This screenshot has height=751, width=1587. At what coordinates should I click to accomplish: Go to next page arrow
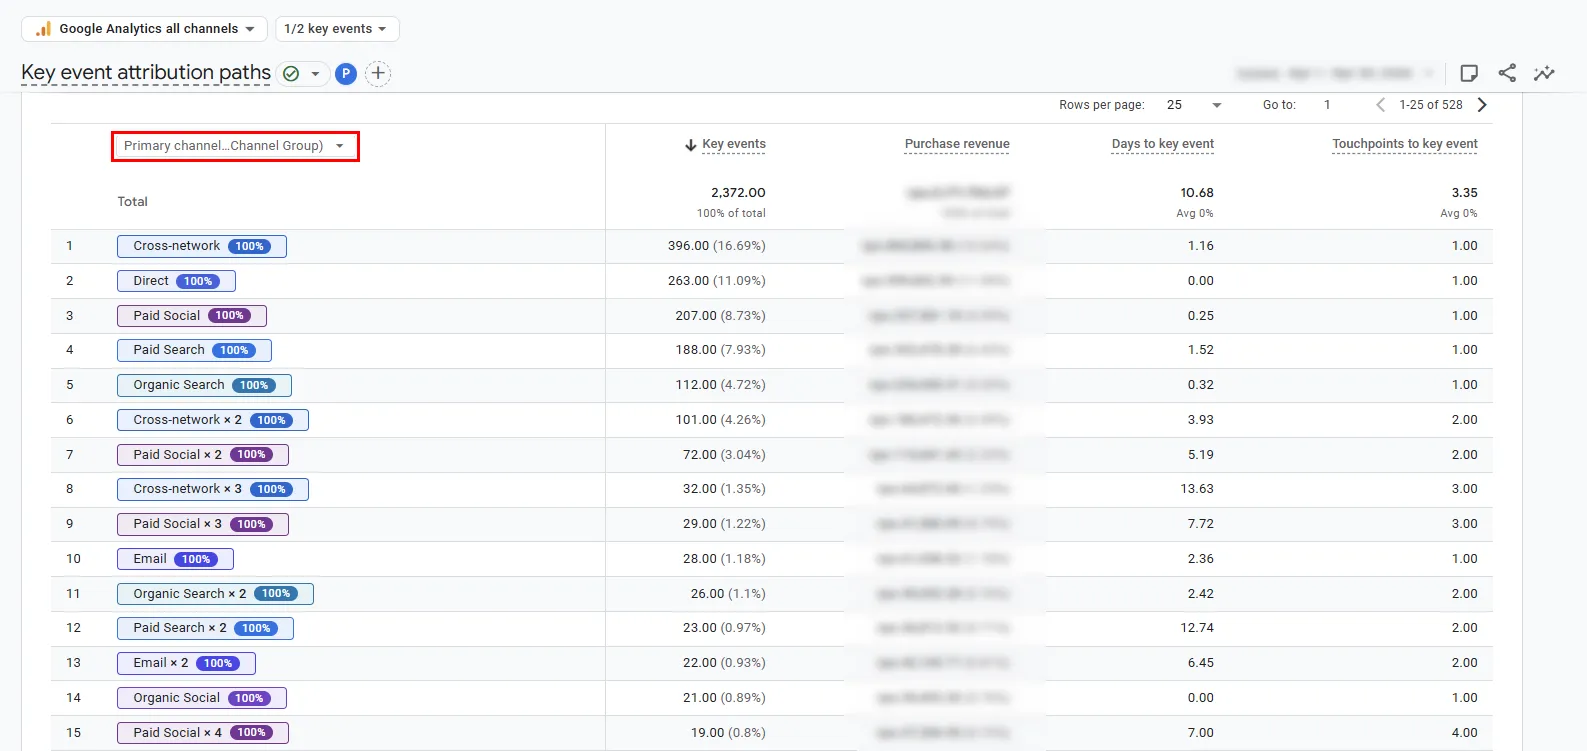click(1482, 105)
